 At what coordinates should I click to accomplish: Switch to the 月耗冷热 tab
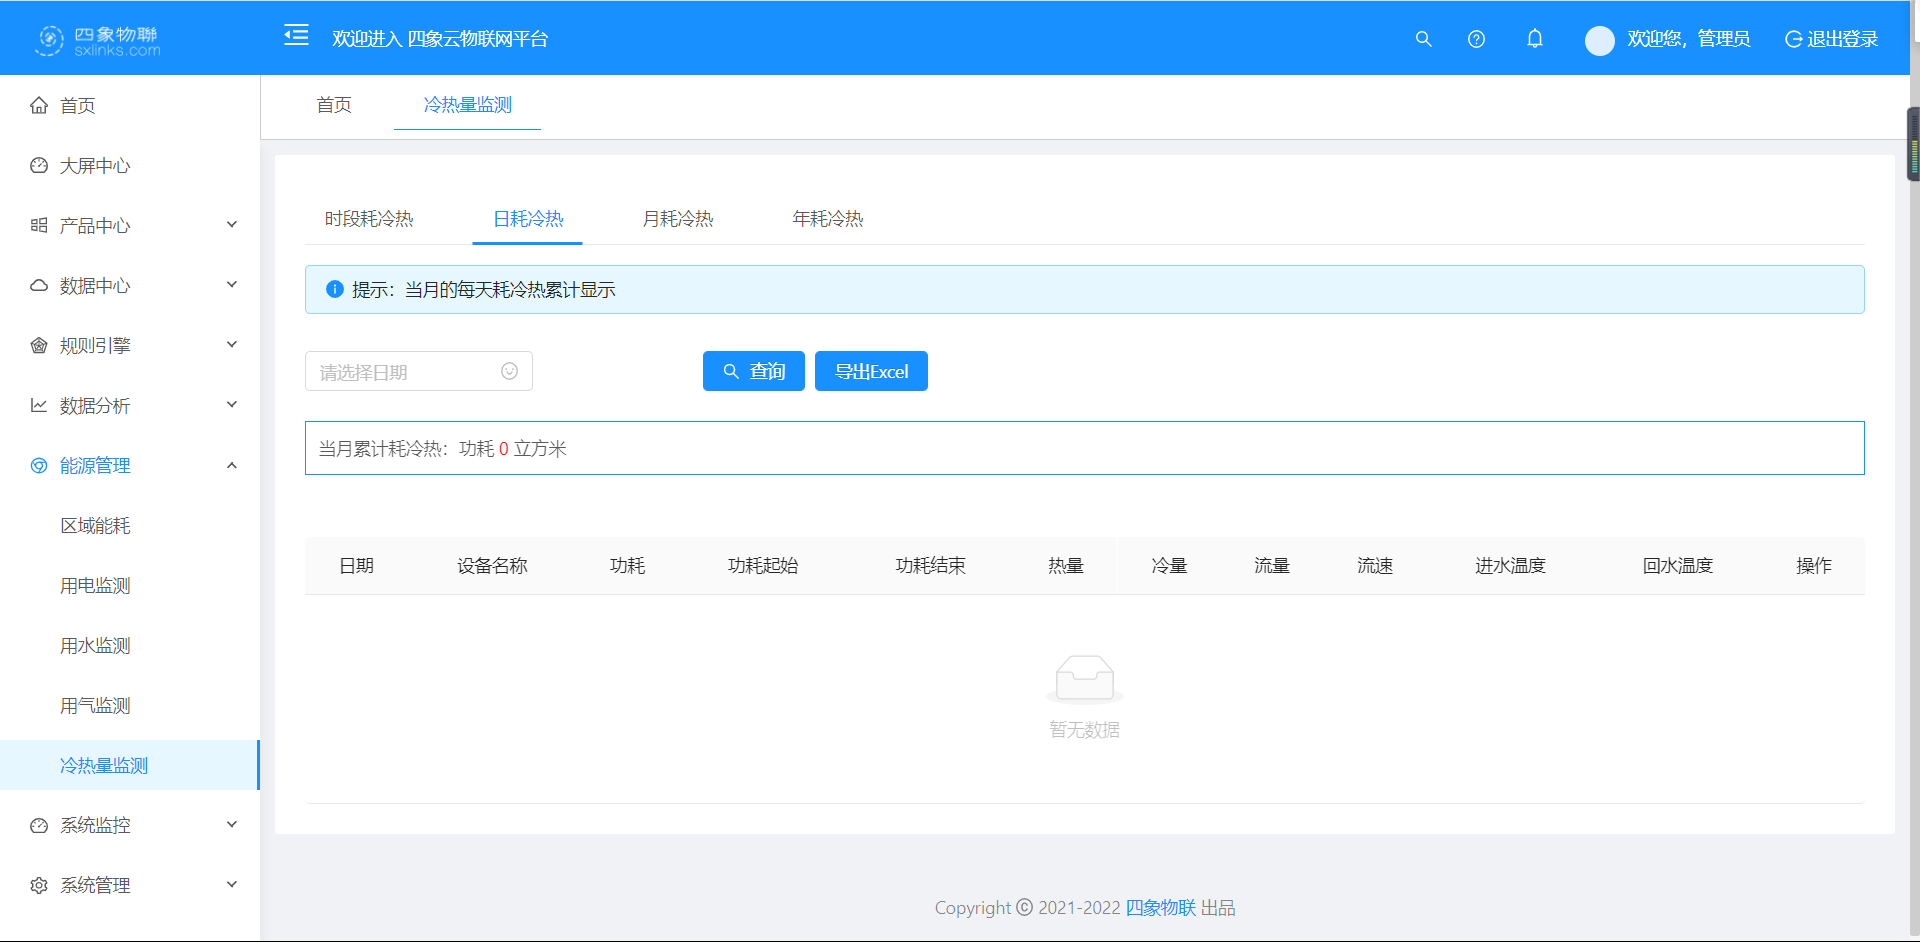[677, 219]
